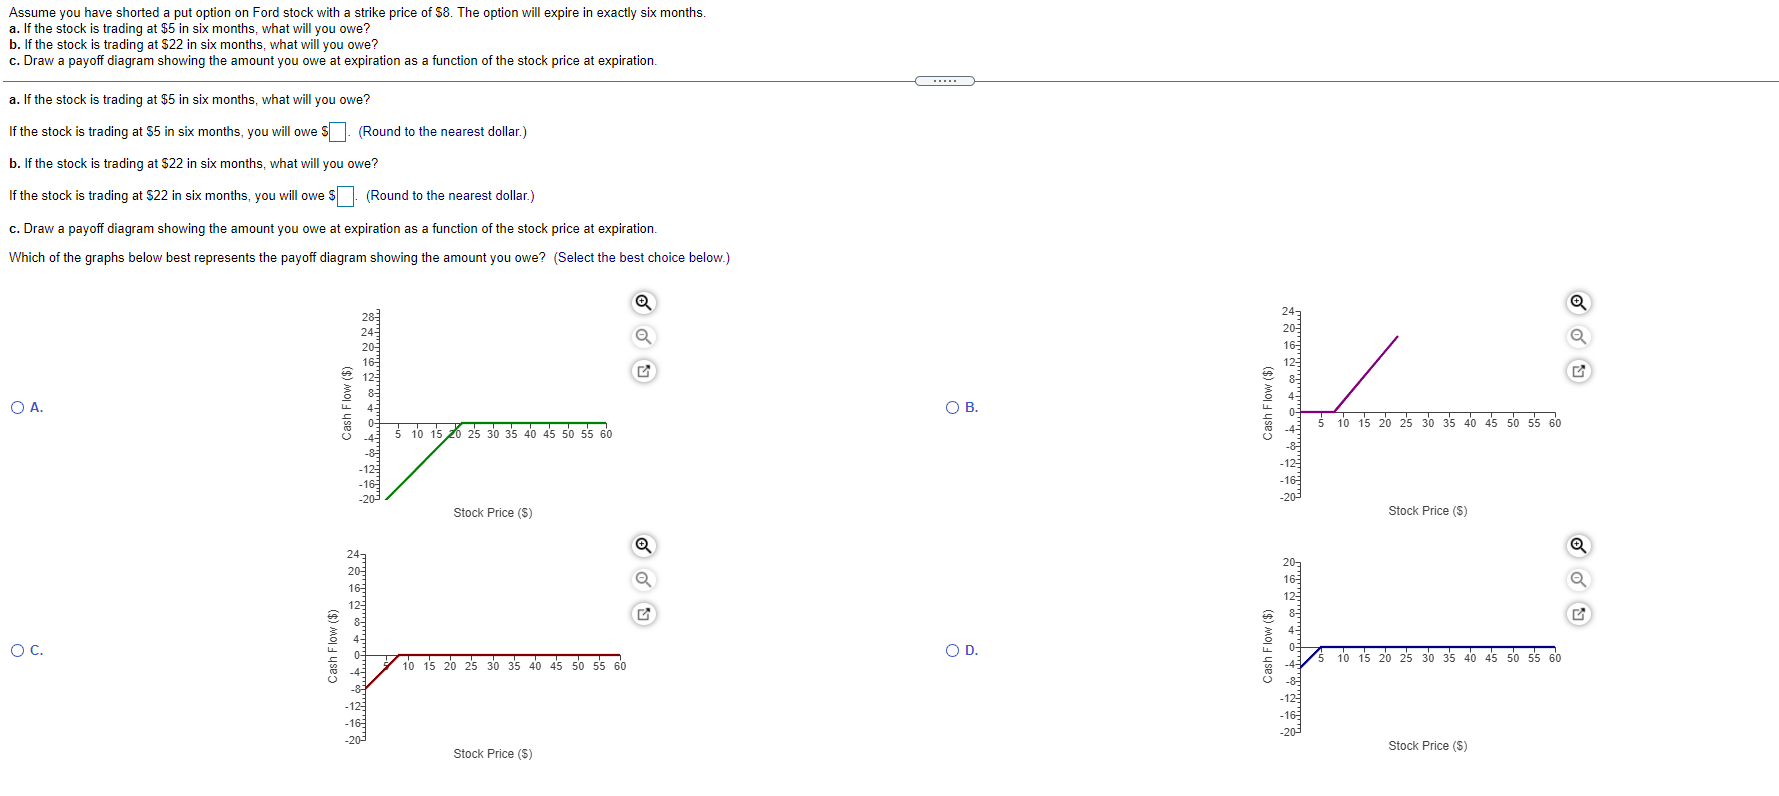
Task: Zoom out on graph D
Action: [1578, 579]
